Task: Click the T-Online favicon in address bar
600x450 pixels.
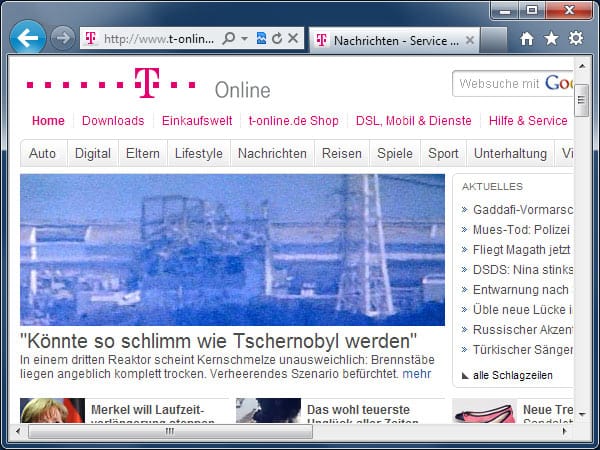Action: point(91,38)
